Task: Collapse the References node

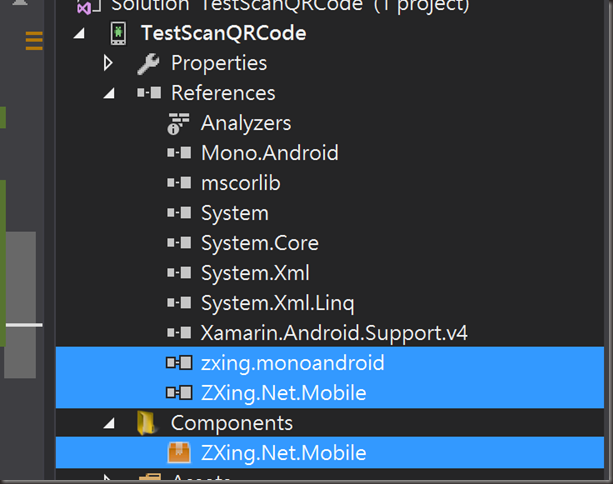Action: (110, 93)
